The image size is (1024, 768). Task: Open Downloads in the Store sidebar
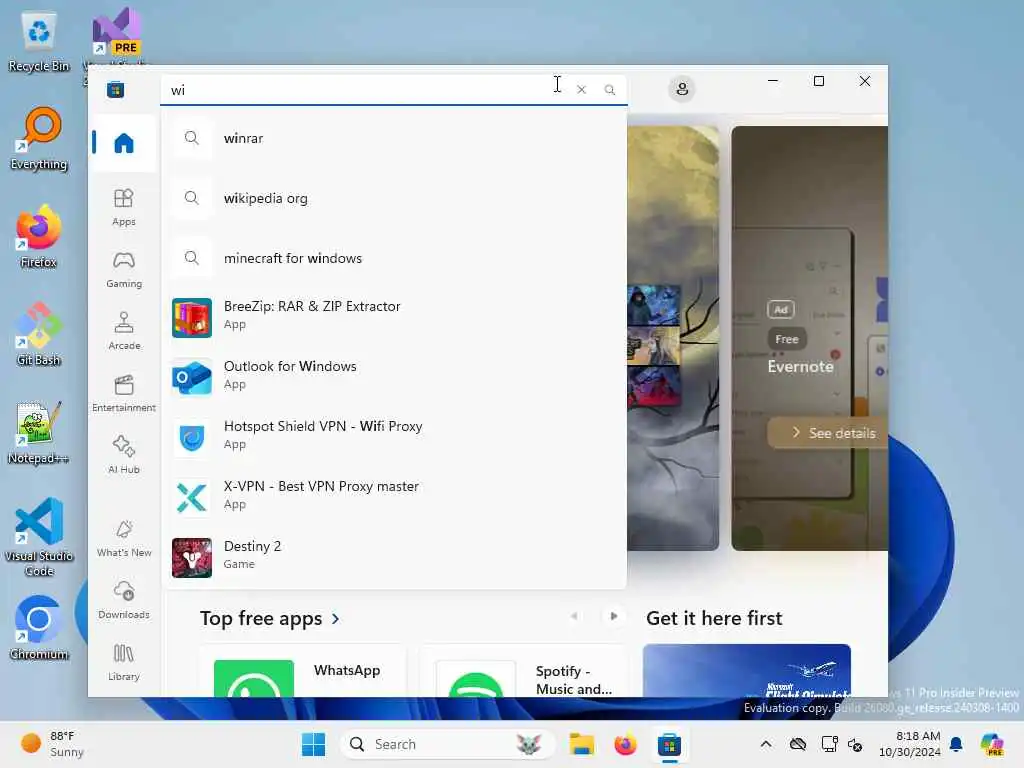(123, 600)
